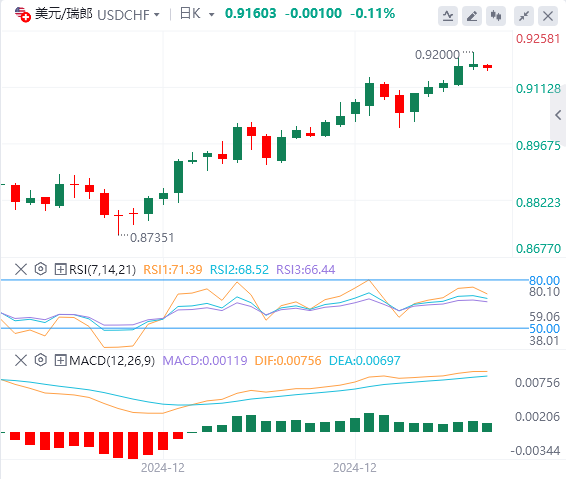This screenshot has height=479, width=566.
Task: Click the current price 0.91603
Action: [x=251, y=14]
